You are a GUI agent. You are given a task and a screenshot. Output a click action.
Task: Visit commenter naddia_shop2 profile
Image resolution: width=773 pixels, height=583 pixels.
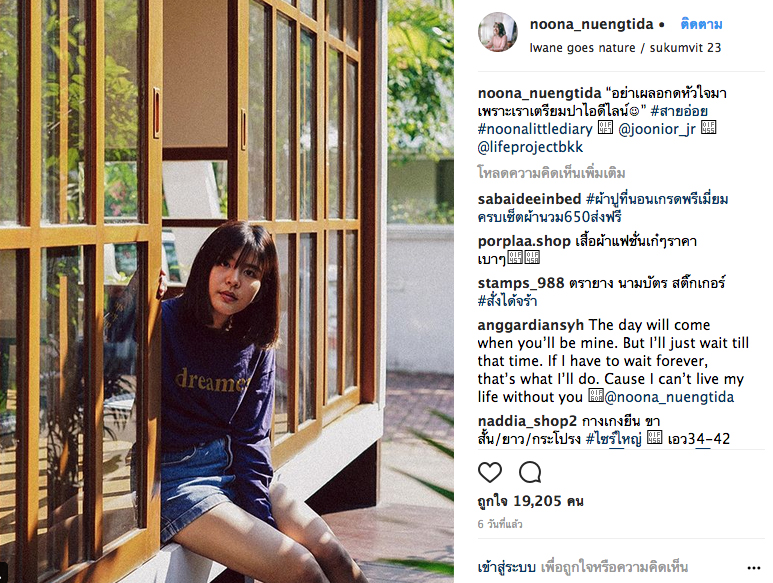[x=527, y=421]
